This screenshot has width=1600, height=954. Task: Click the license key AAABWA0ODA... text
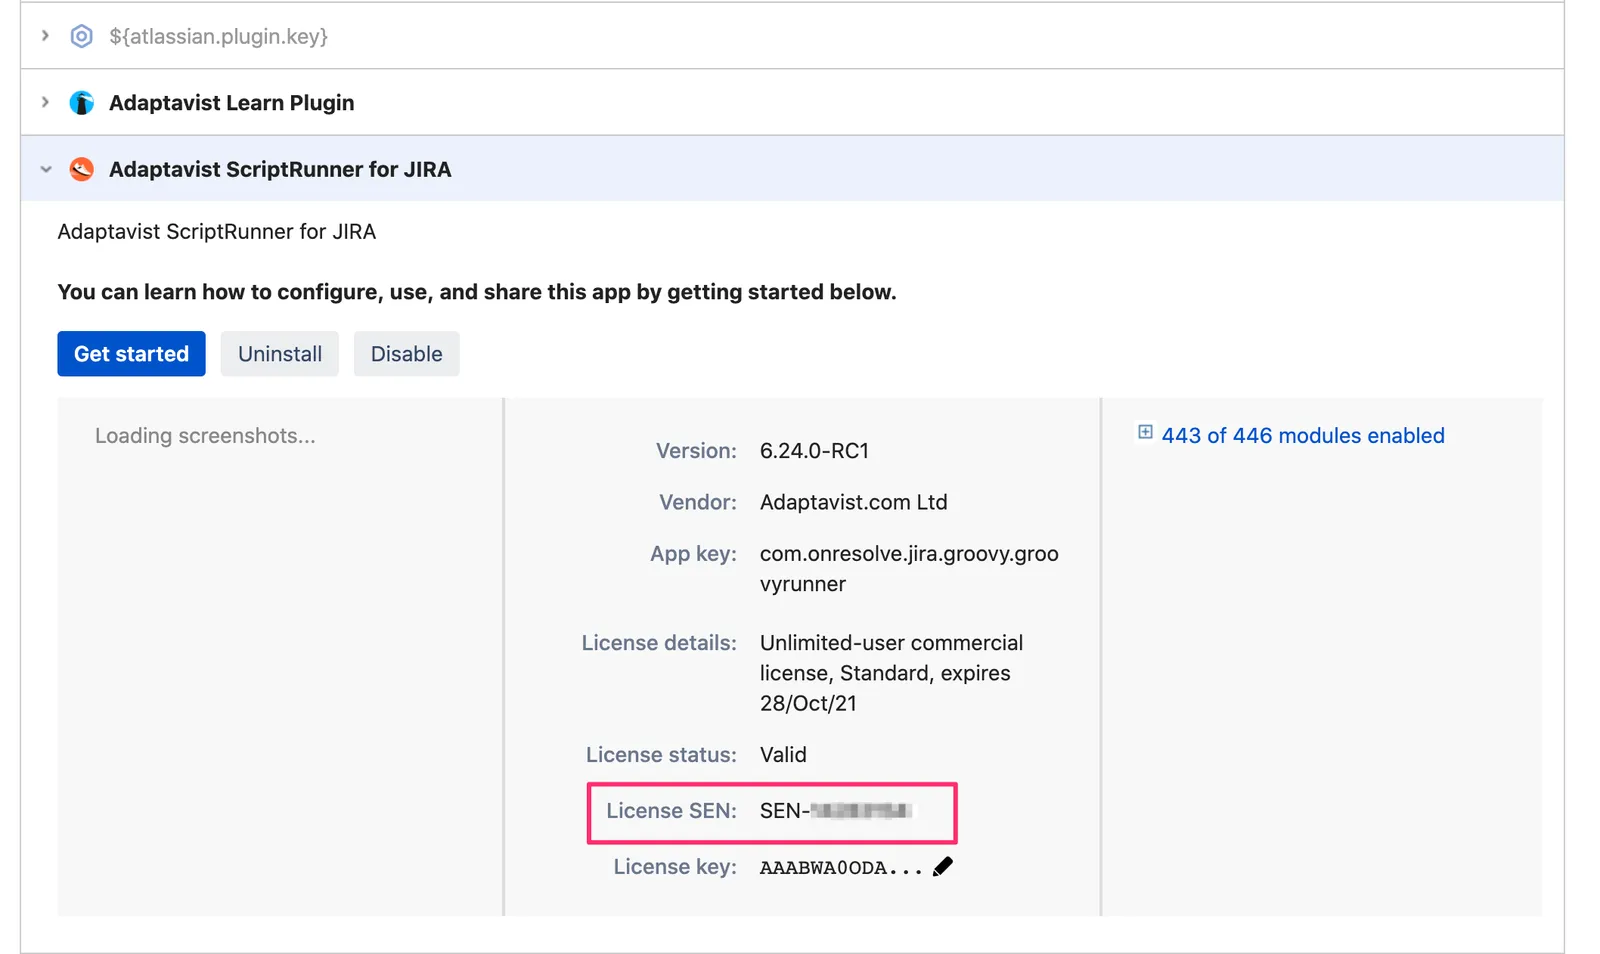click(x=841, y=867)
